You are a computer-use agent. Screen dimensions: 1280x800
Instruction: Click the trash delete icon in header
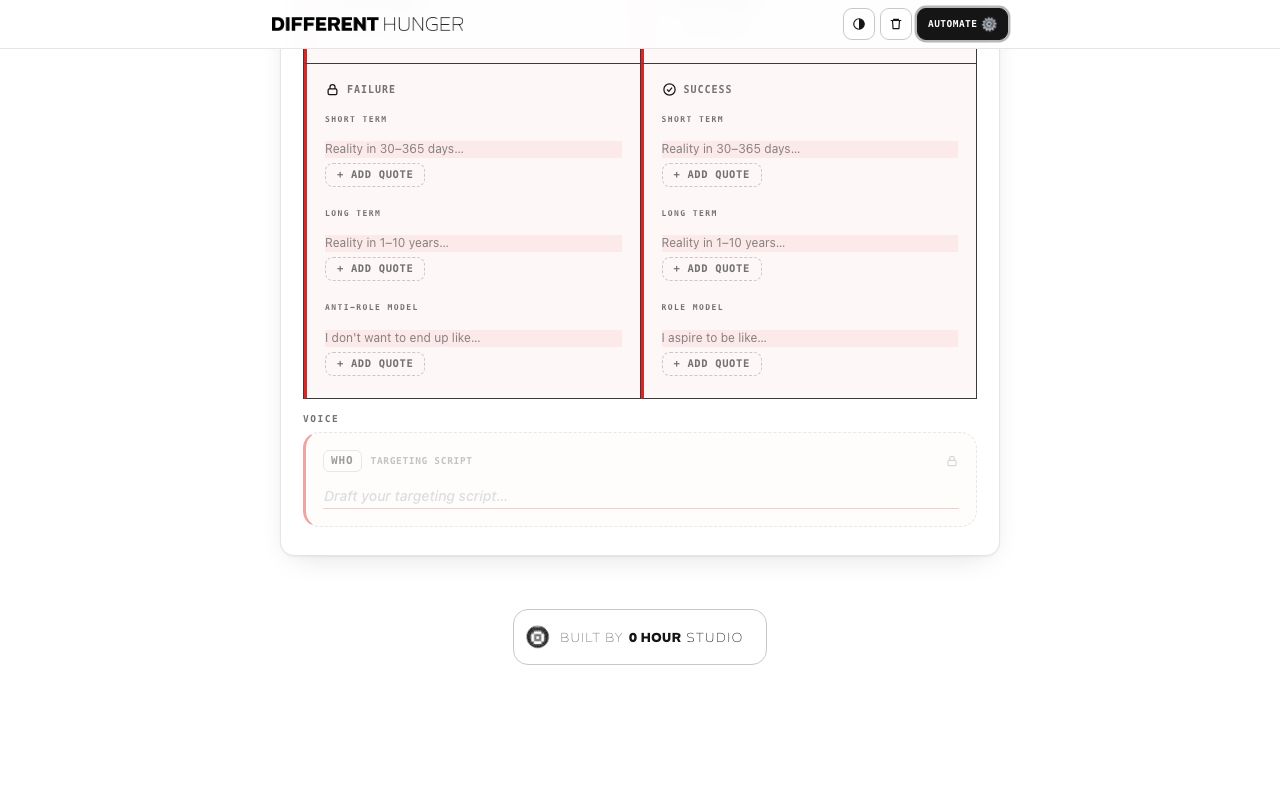tap(896, 24)
